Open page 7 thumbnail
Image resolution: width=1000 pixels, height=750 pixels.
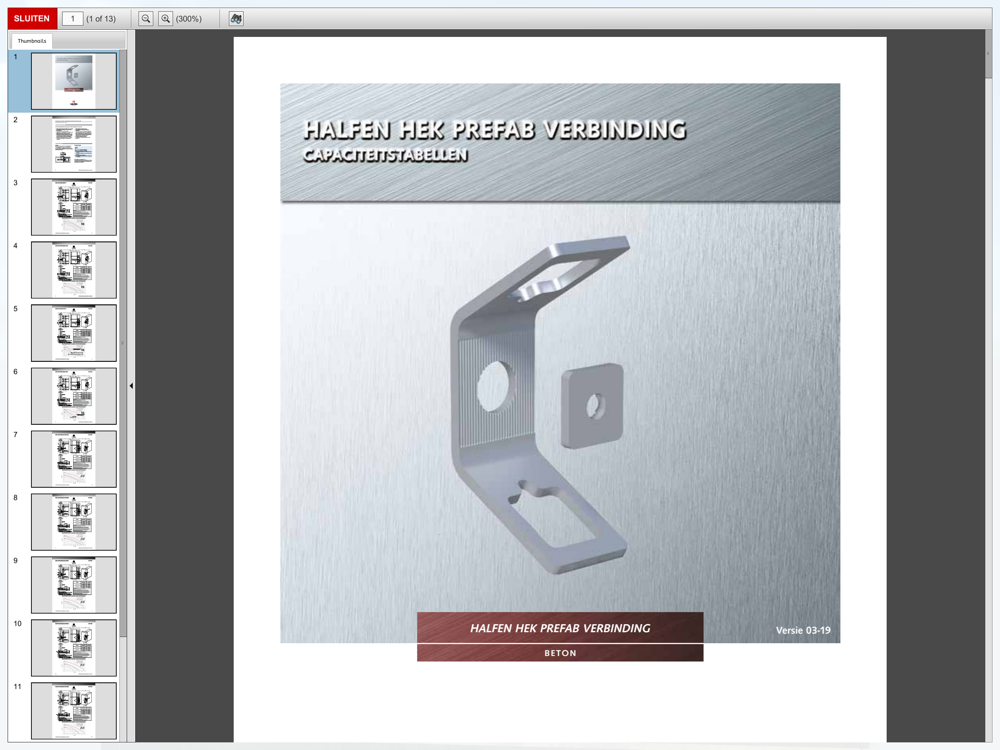(x=74, y=459)
